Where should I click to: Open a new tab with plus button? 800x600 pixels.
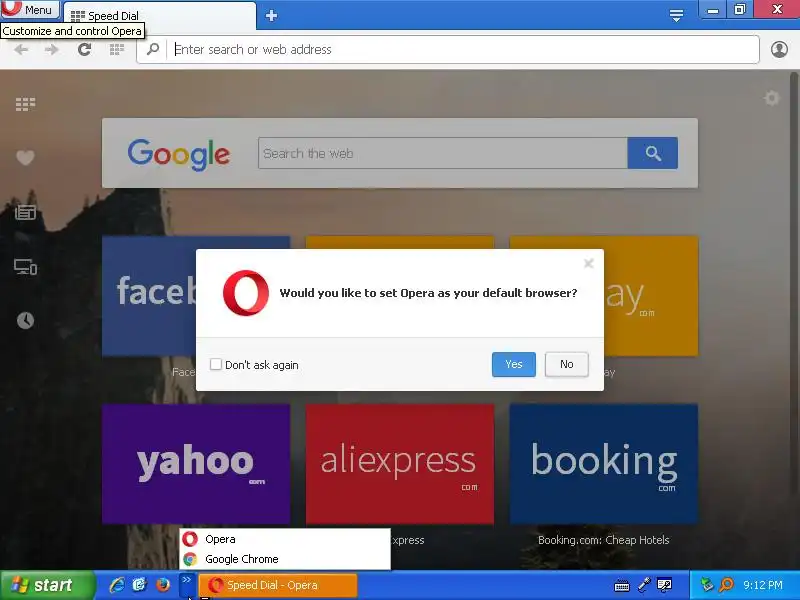(x=271, y=15)
